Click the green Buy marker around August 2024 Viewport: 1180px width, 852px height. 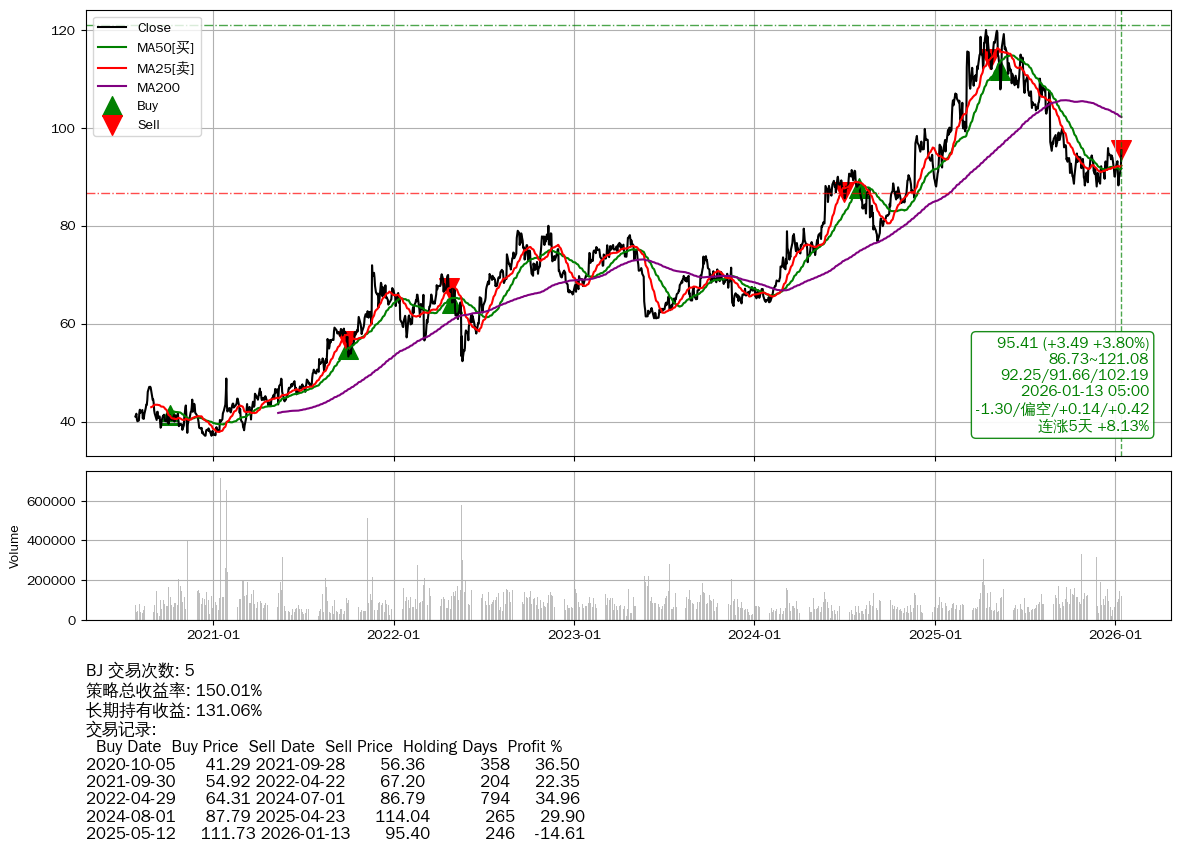(858, 190)
